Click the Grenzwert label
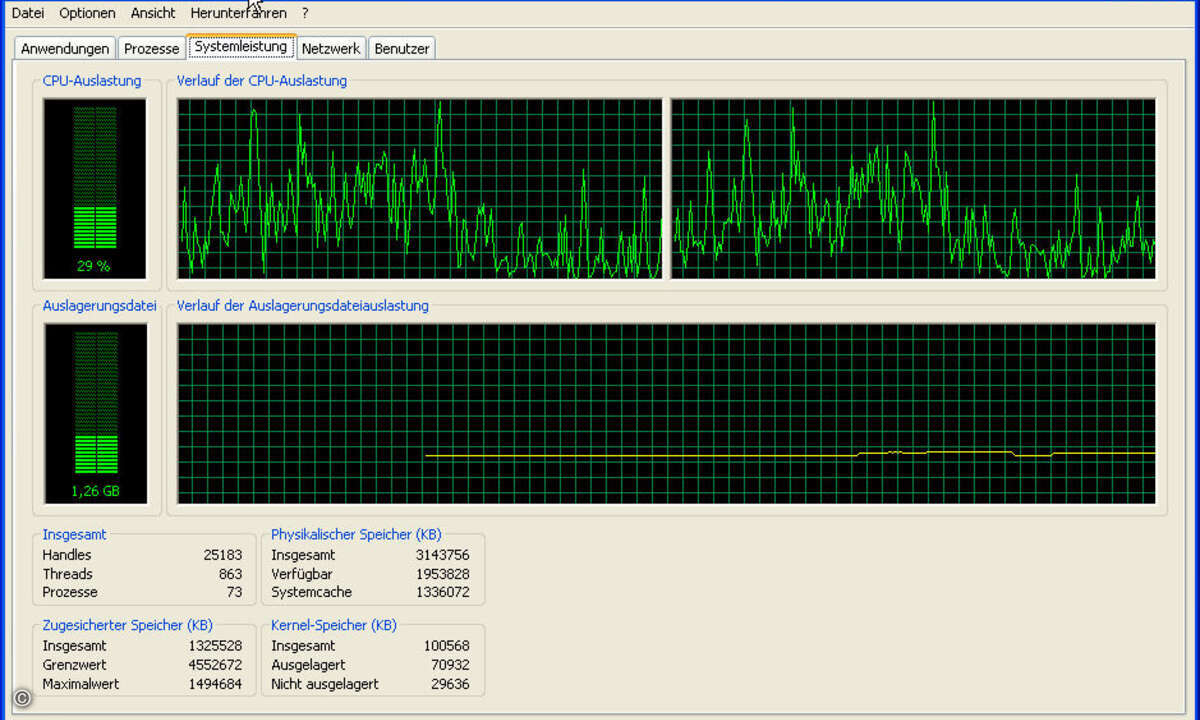 [74, 665]
